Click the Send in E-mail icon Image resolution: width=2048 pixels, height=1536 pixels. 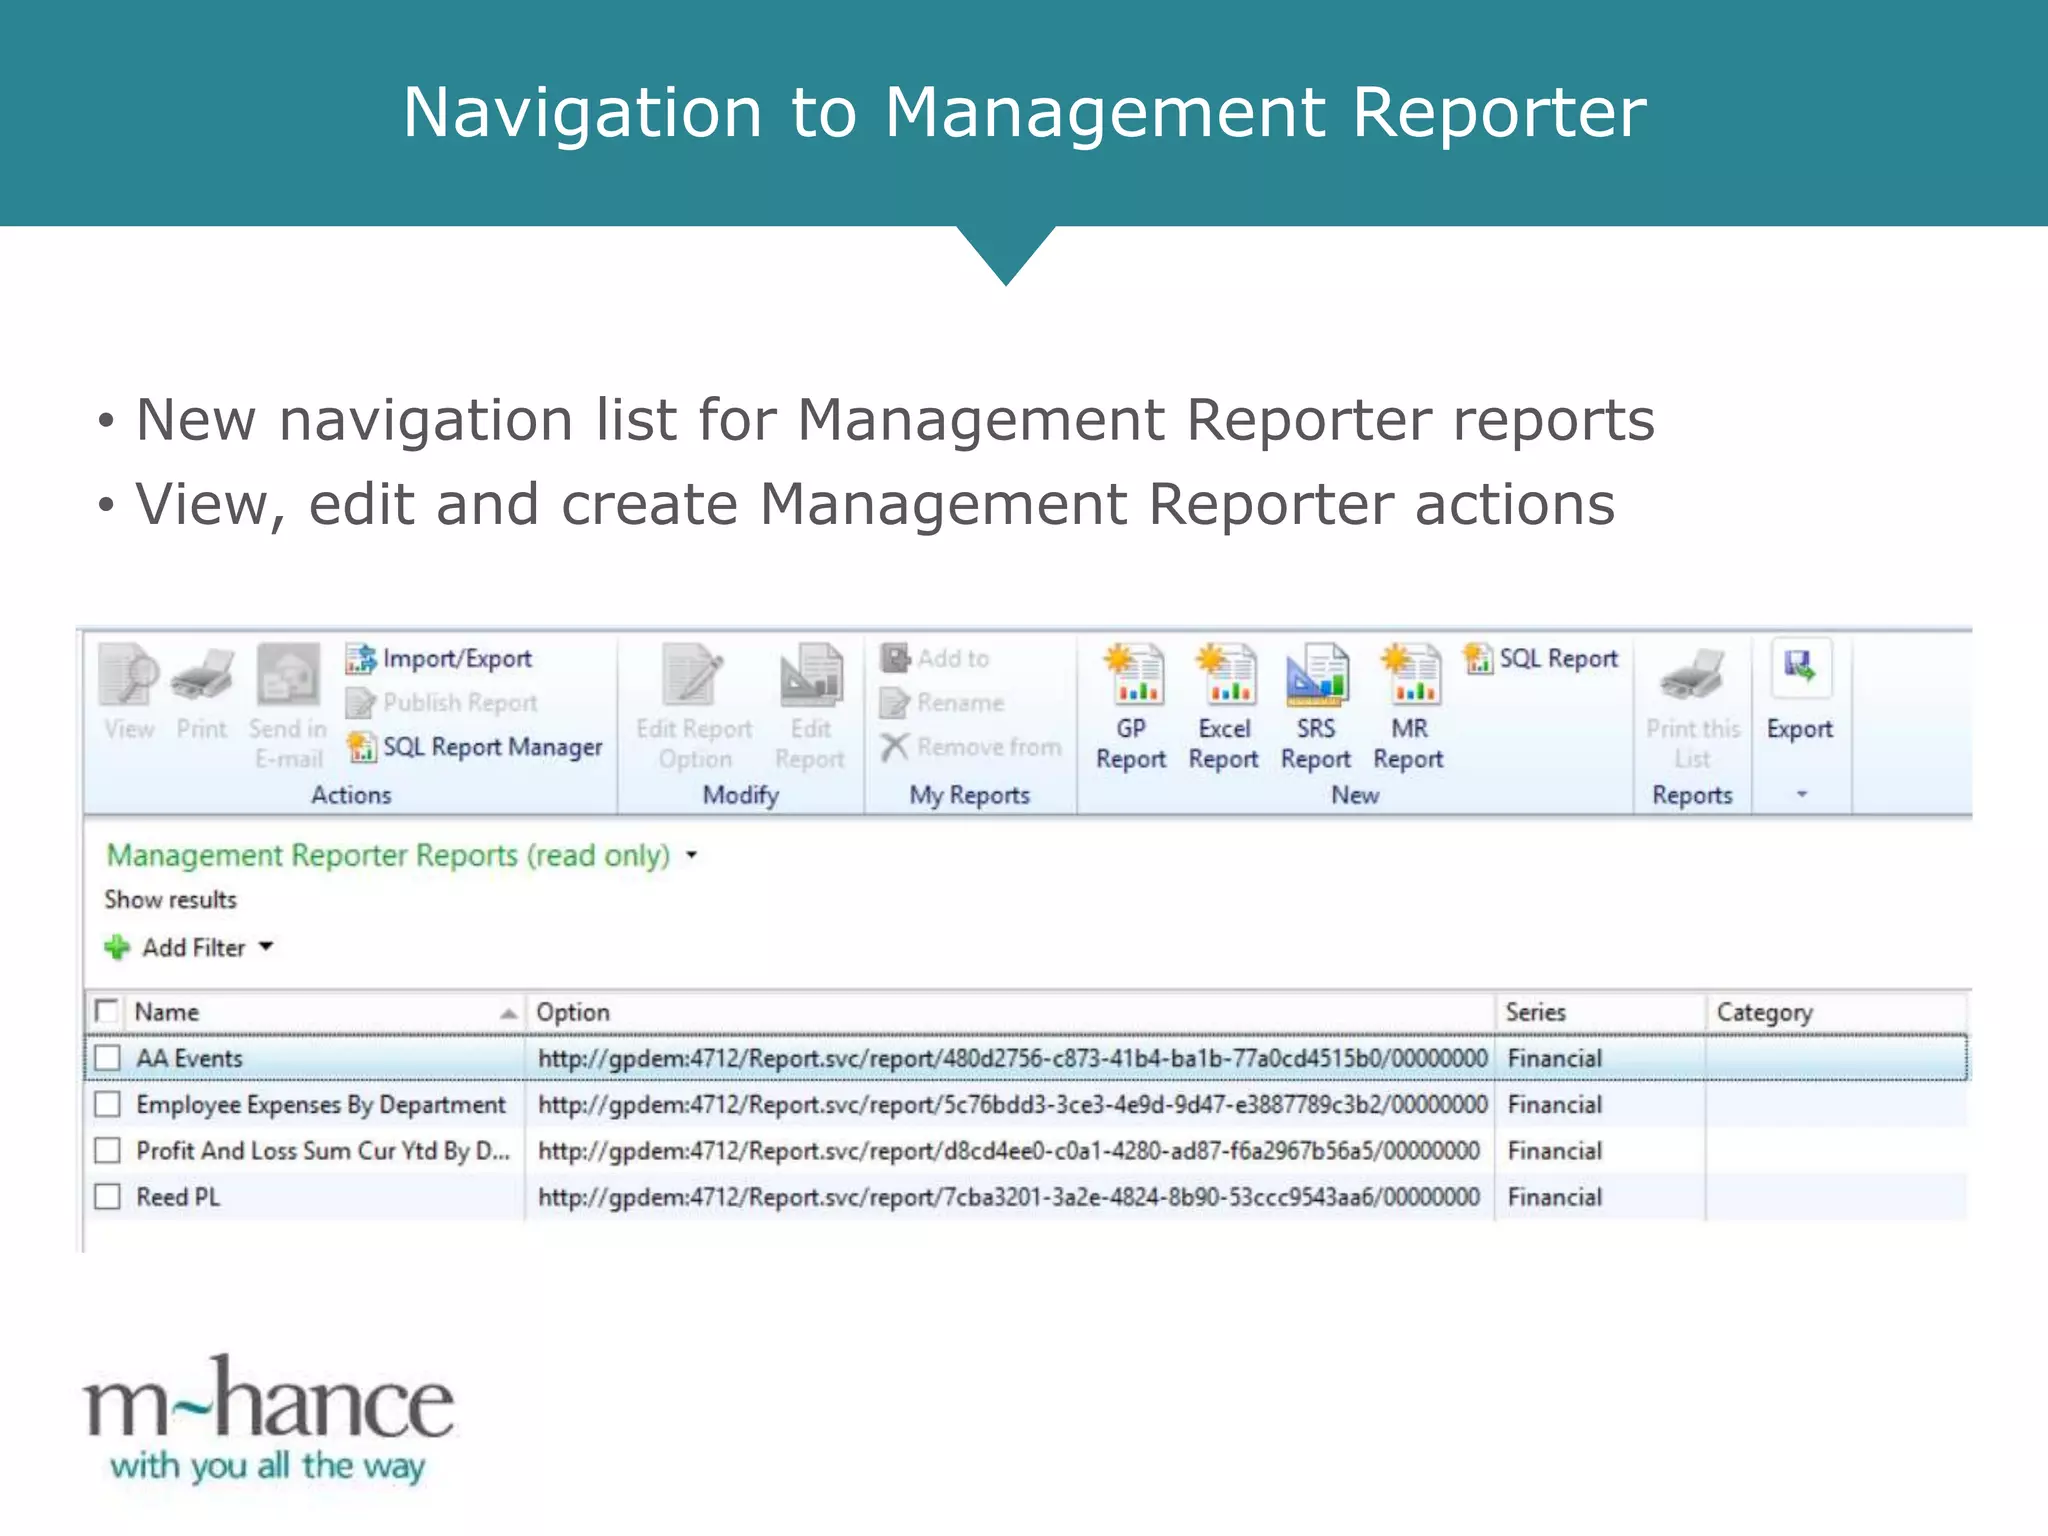pos(289,675)
